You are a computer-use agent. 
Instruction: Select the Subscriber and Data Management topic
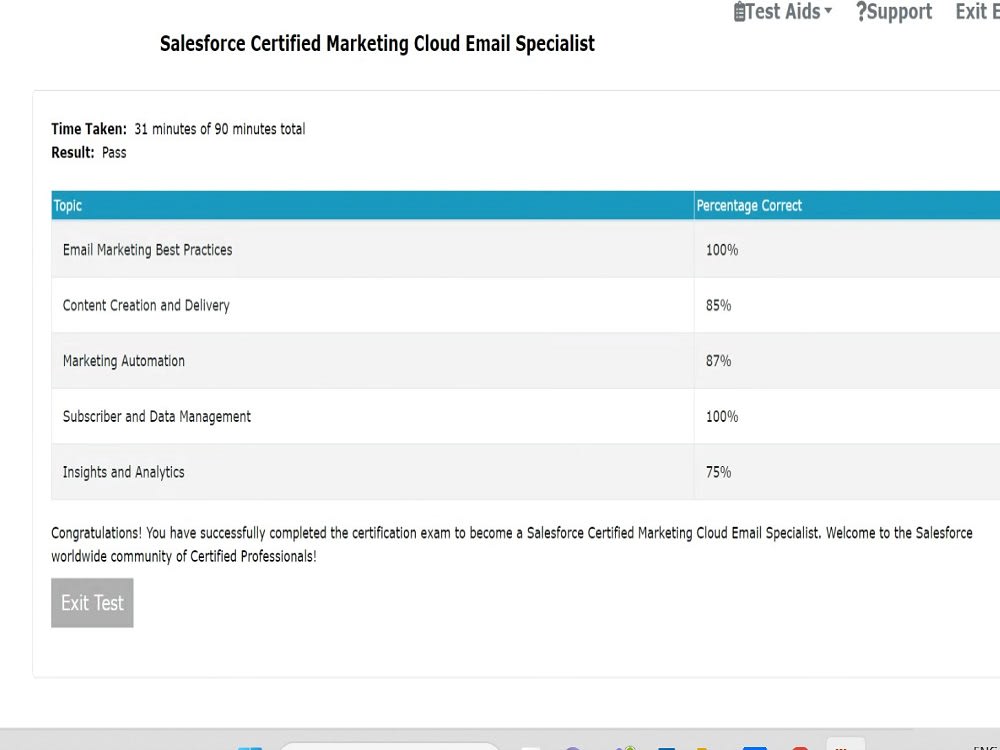coord(157,416)
